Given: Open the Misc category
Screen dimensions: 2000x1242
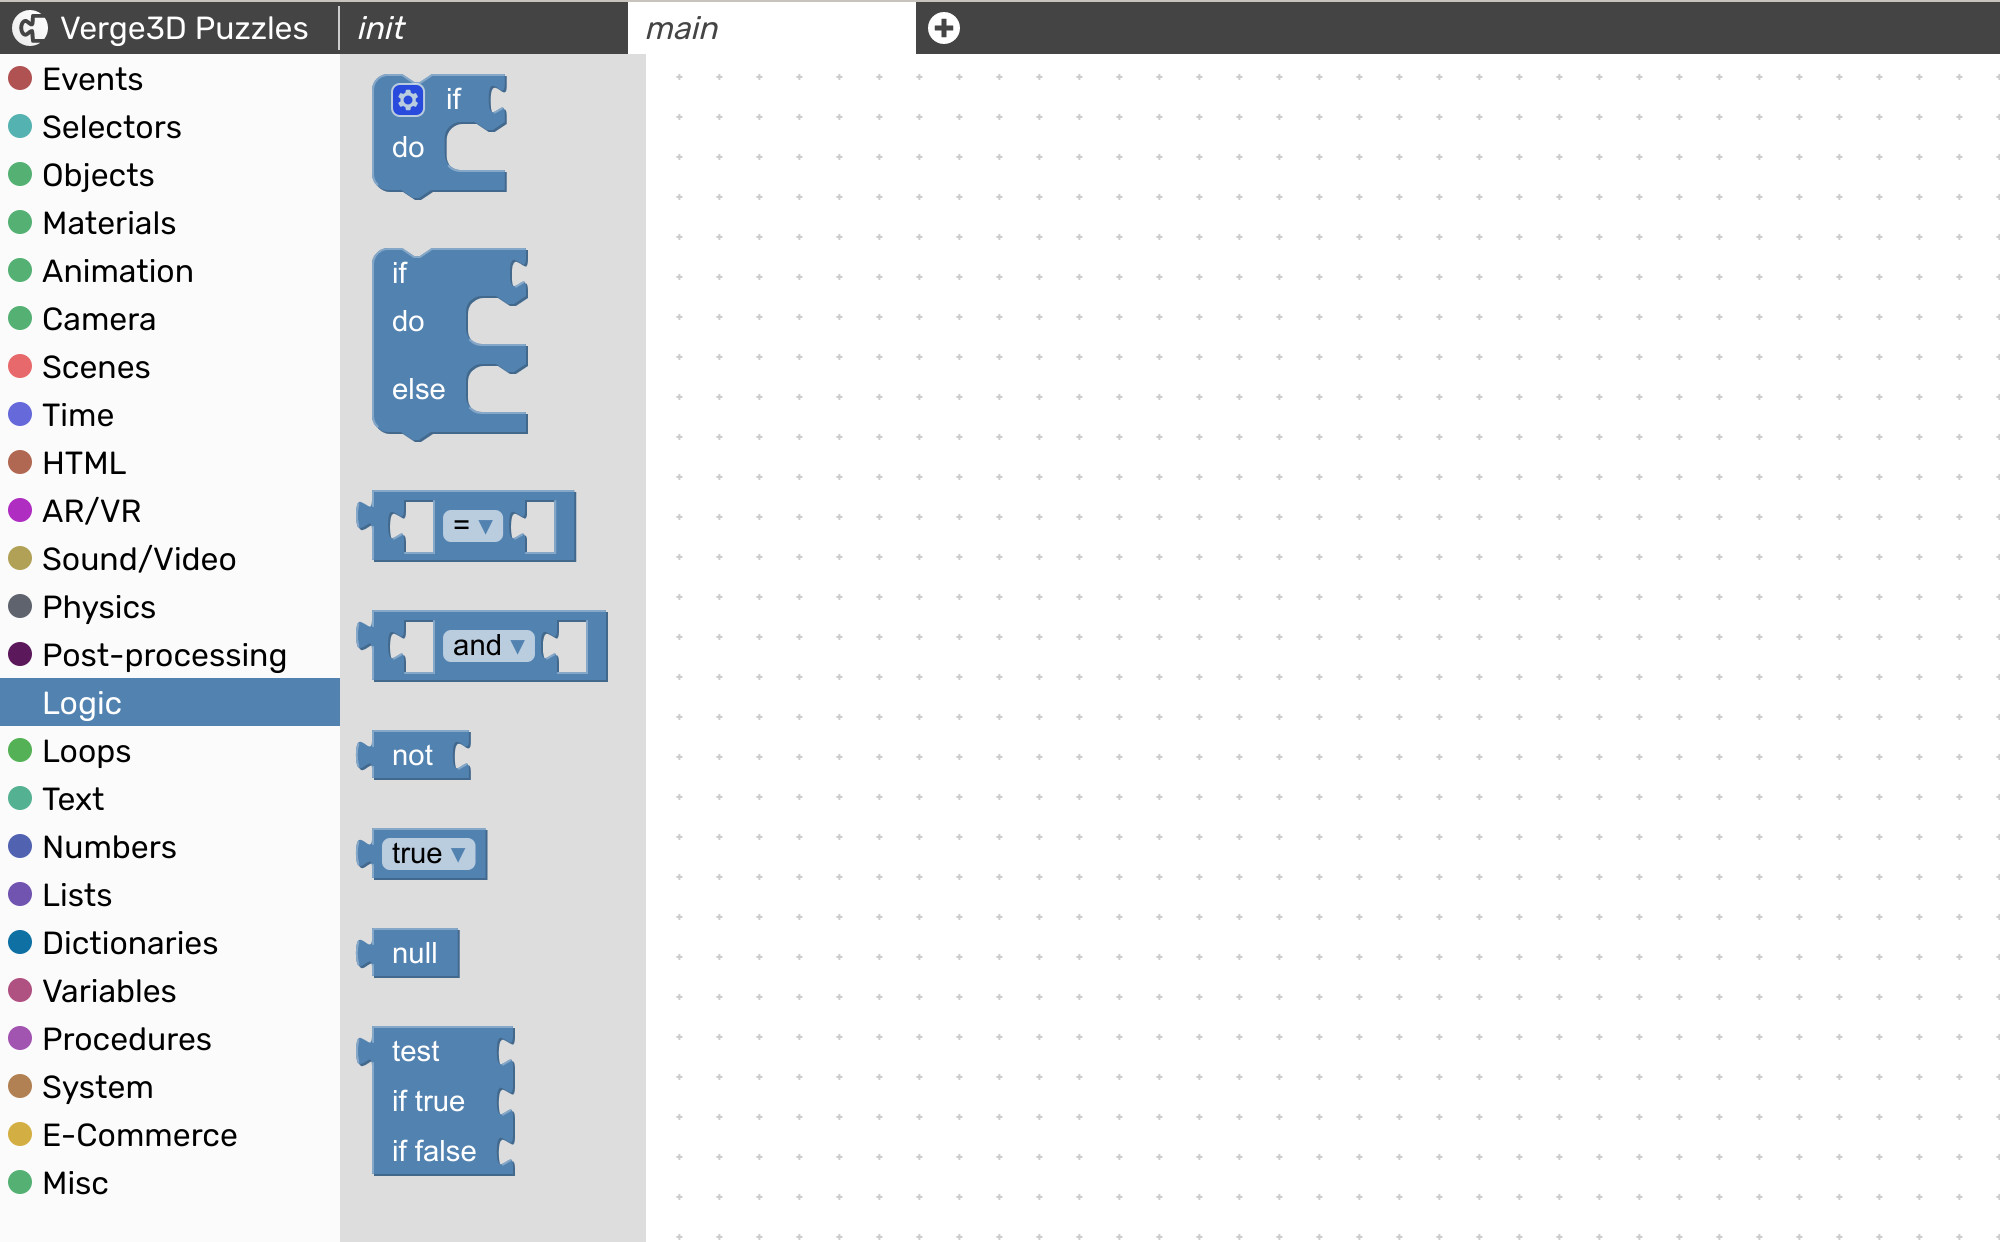Looking at the screenshot, I should pos(170,1183).
